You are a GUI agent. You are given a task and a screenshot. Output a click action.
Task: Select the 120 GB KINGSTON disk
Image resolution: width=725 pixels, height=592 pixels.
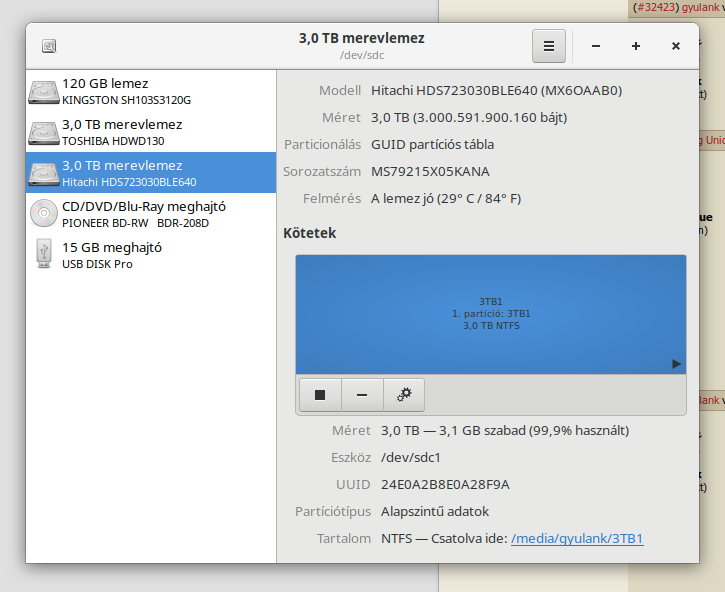pyautogui.click(x=151, y=91)
